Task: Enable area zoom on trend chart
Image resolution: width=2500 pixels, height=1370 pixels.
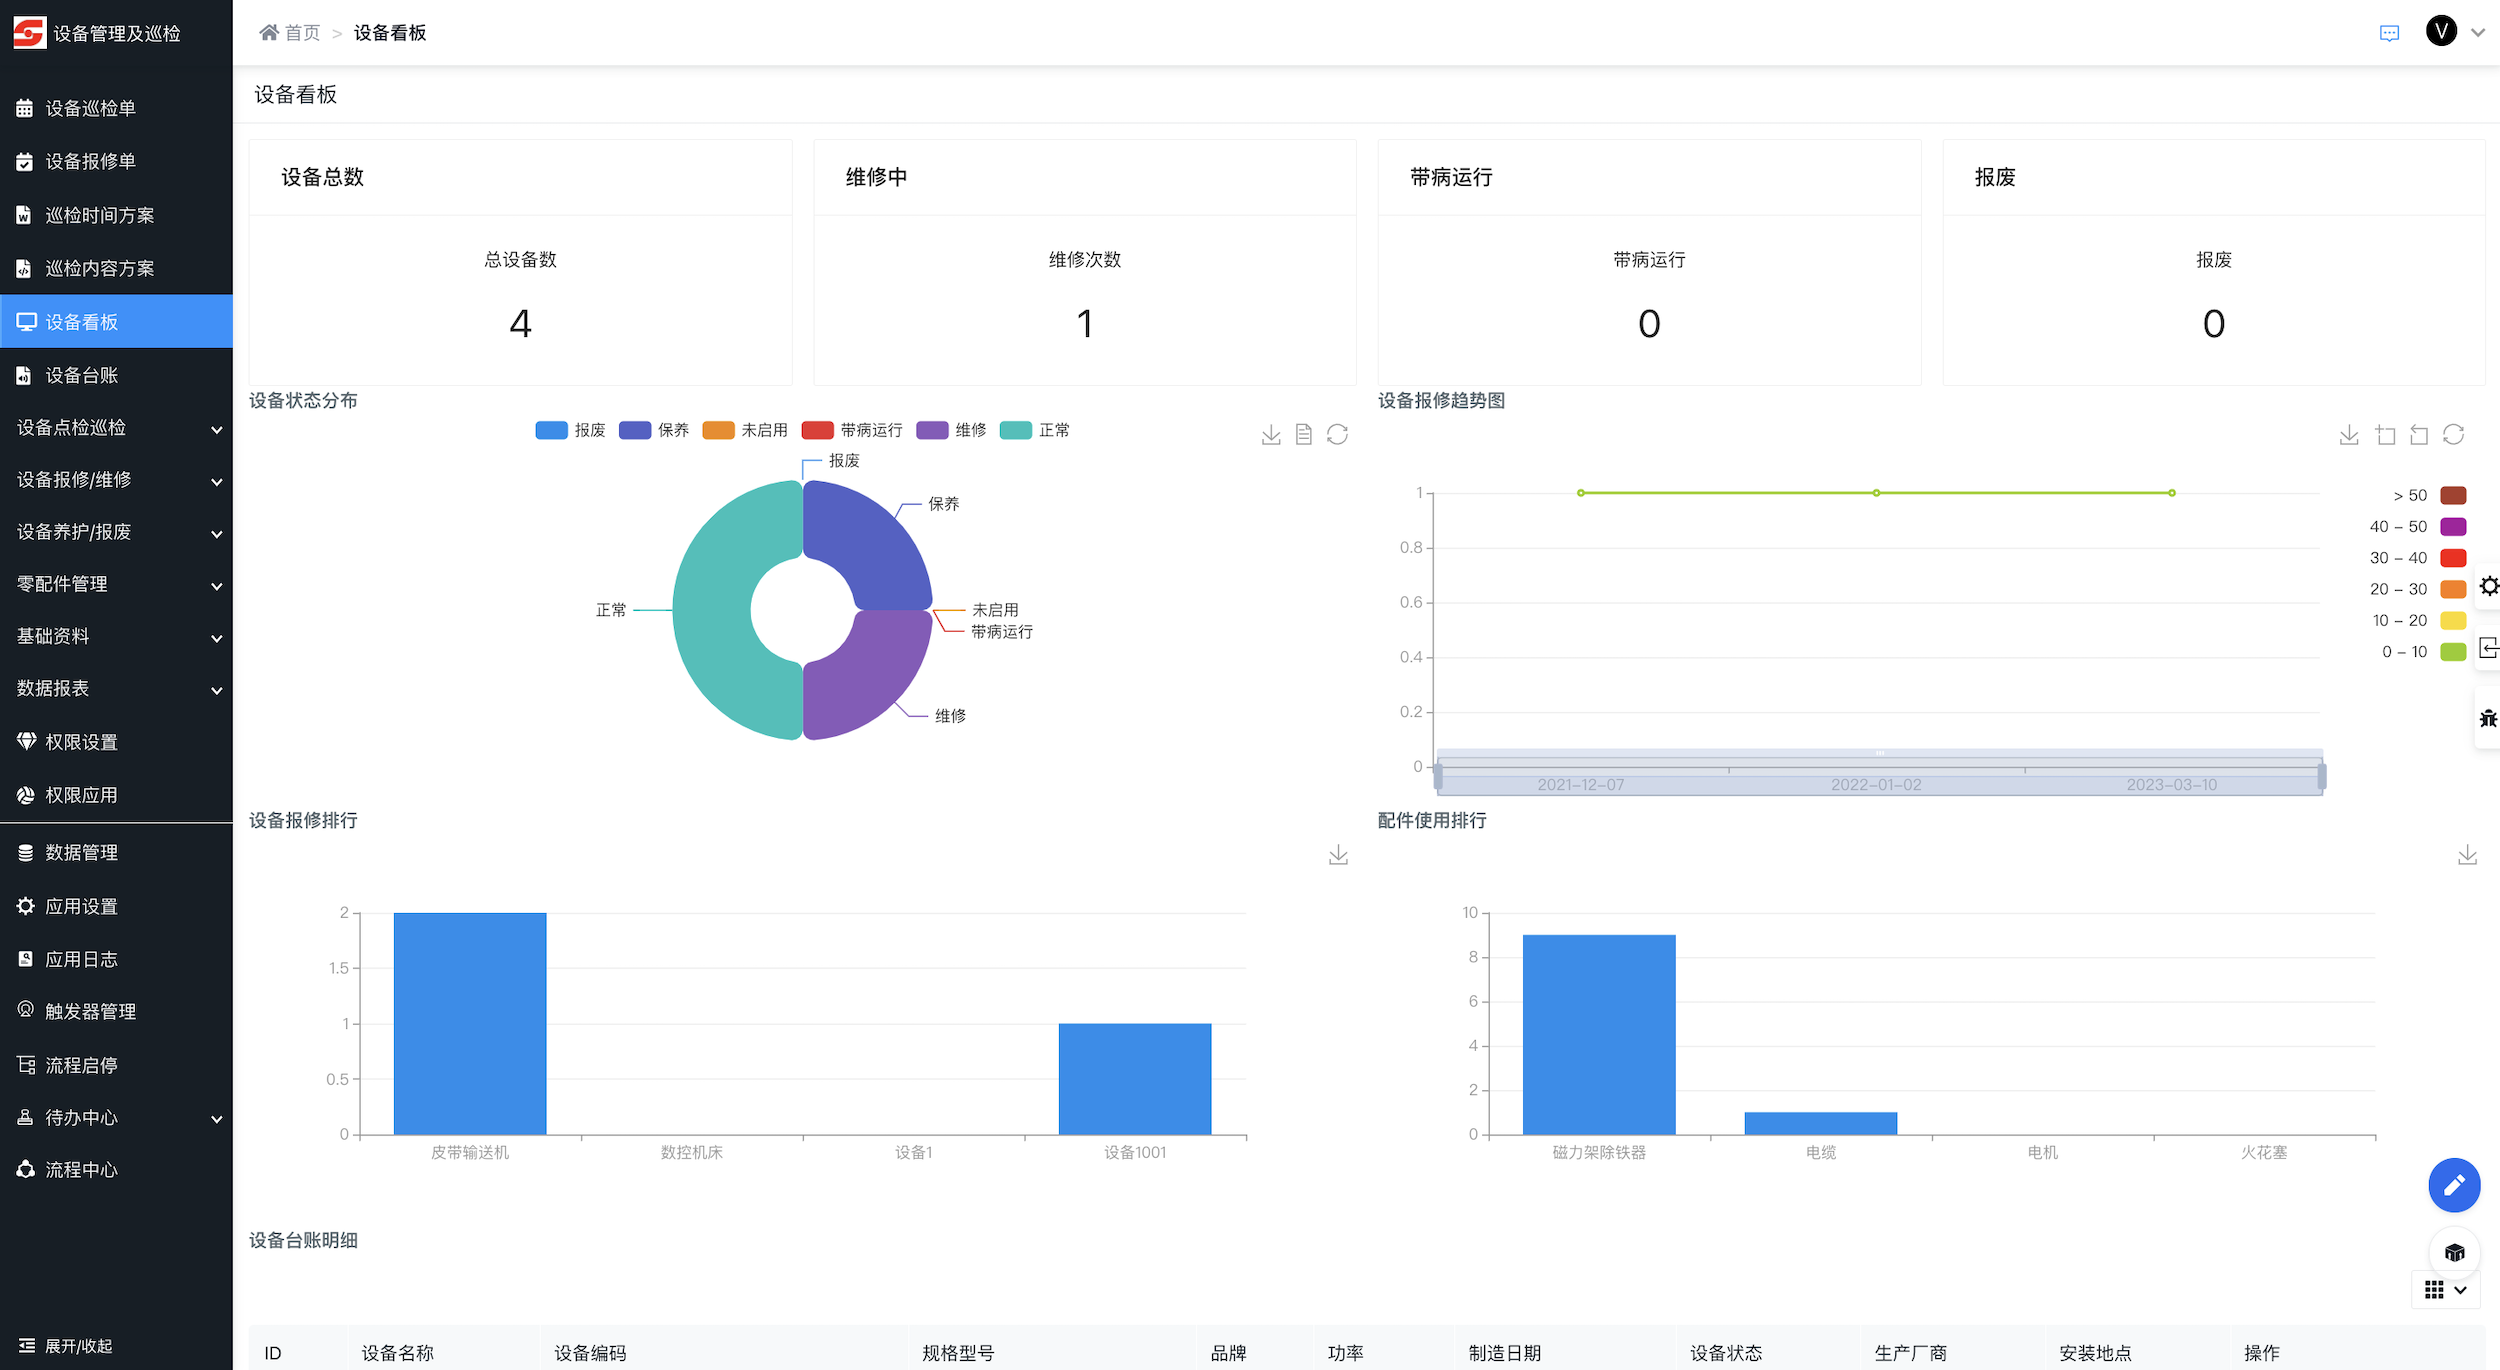Action: (x=2385, y=435)
